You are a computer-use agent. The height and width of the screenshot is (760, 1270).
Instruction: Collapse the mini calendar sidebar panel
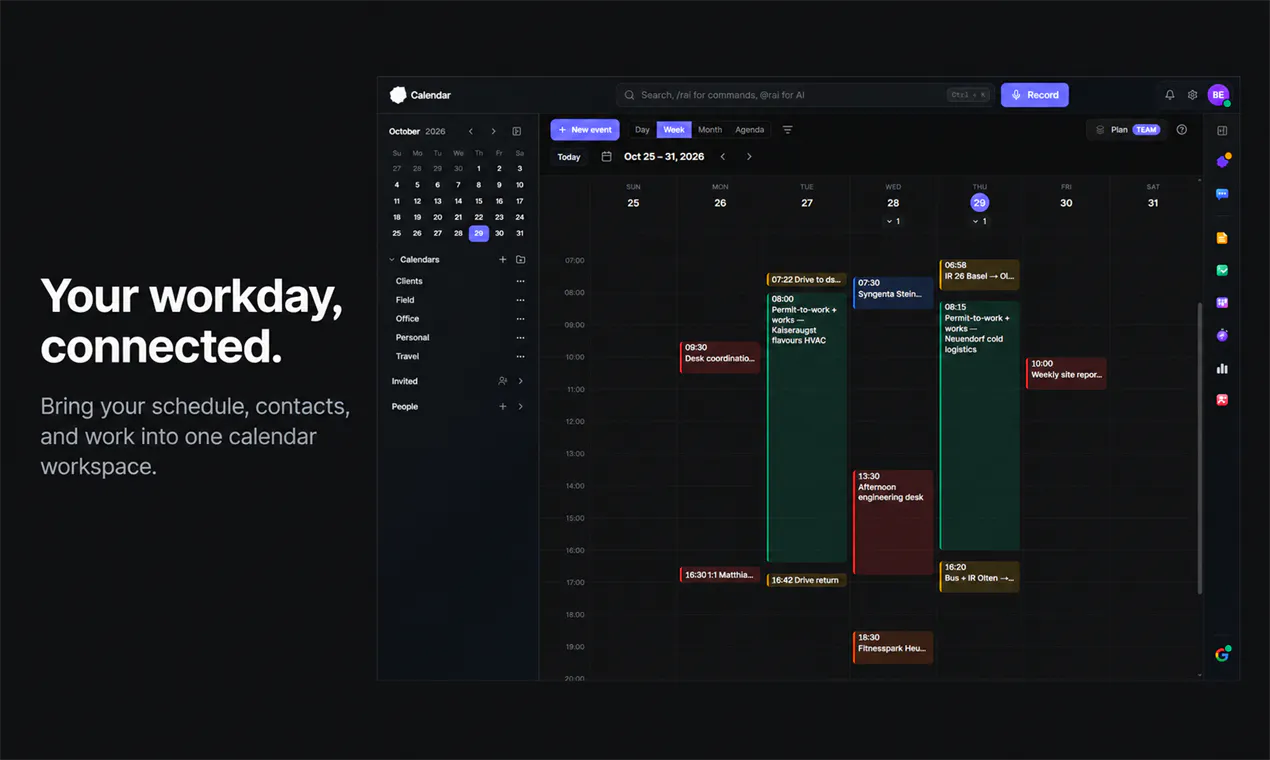click(516, 131)
